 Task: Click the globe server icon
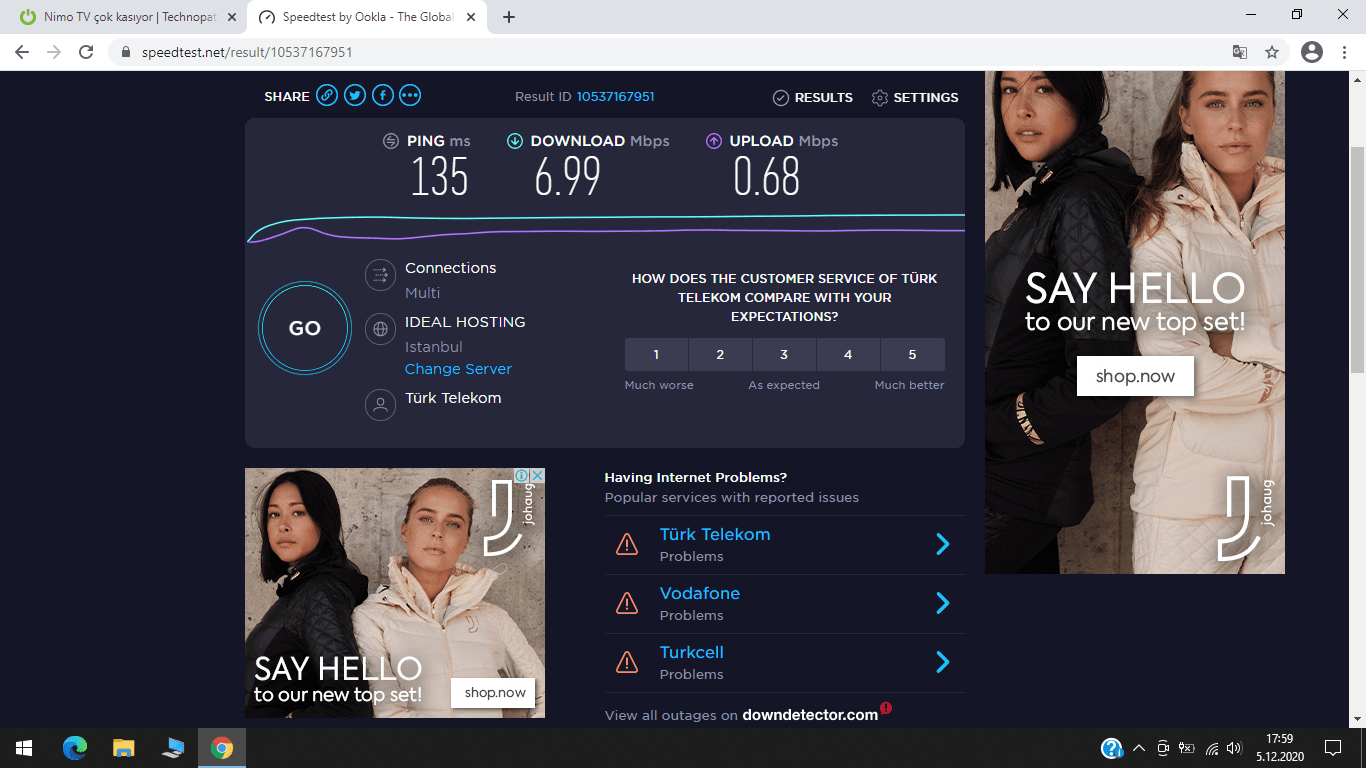coord(380,329)
